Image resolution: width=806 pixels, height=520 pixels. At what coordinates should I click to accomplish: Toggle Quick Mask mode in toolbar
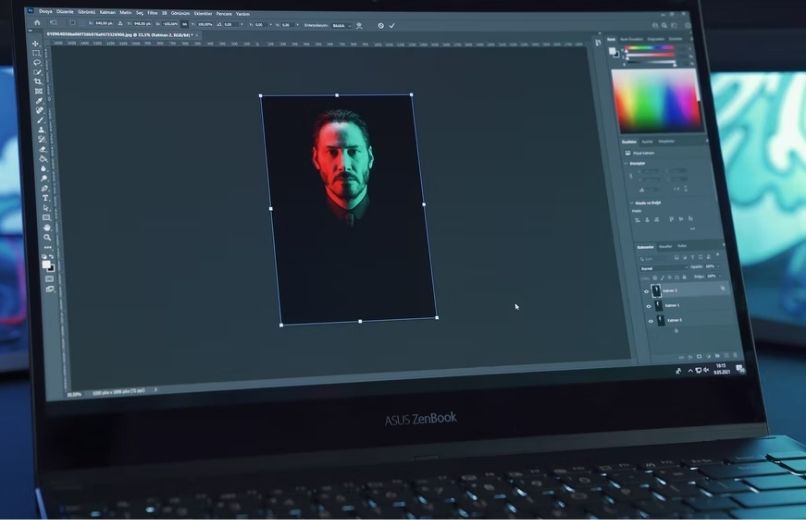click(49, 278)
